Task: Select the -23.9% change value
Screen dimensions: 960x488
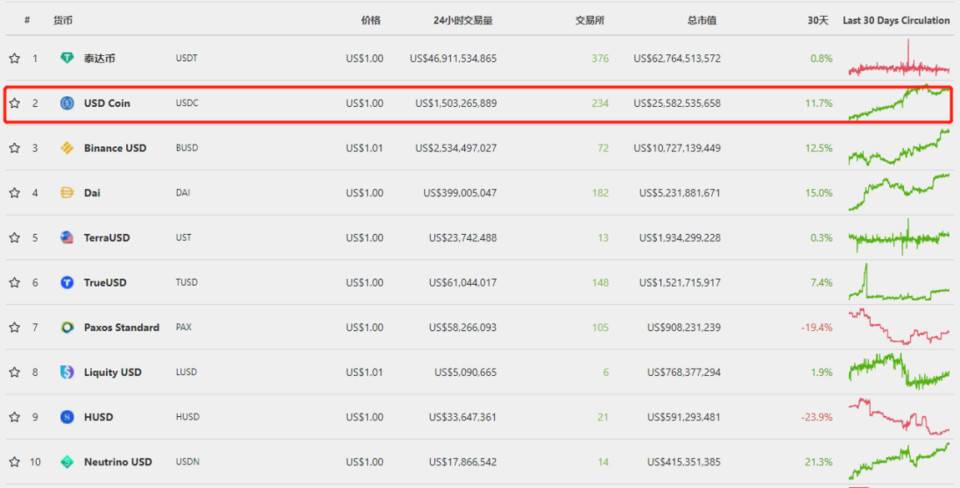Action: tap(817, 417)
